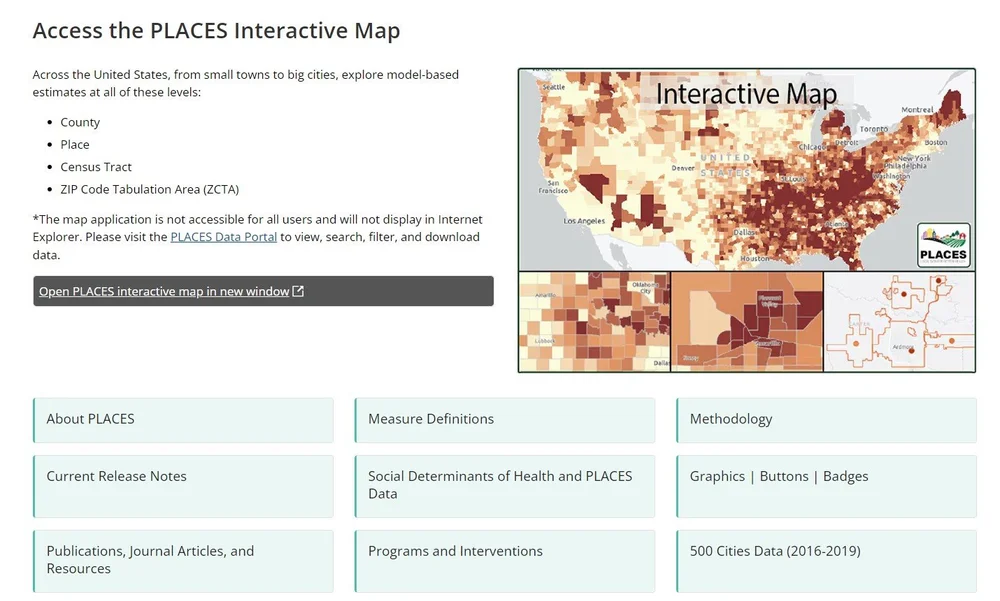Screen dimensions: 1000x601
Task: Click the external-link icon beside the interactive map link
Action: click(x=298, y=291)
